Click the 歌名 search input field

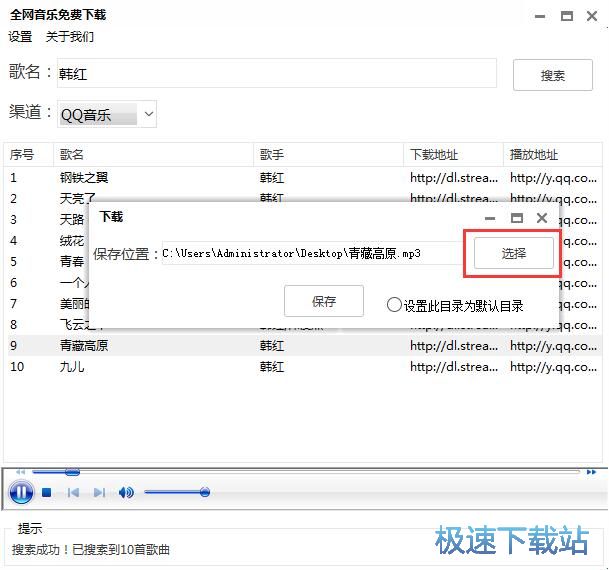coord(277,73)
